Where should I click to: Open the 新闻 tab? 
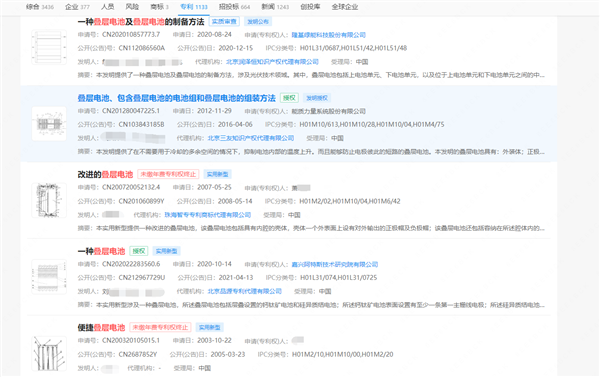tap(275, 7)
